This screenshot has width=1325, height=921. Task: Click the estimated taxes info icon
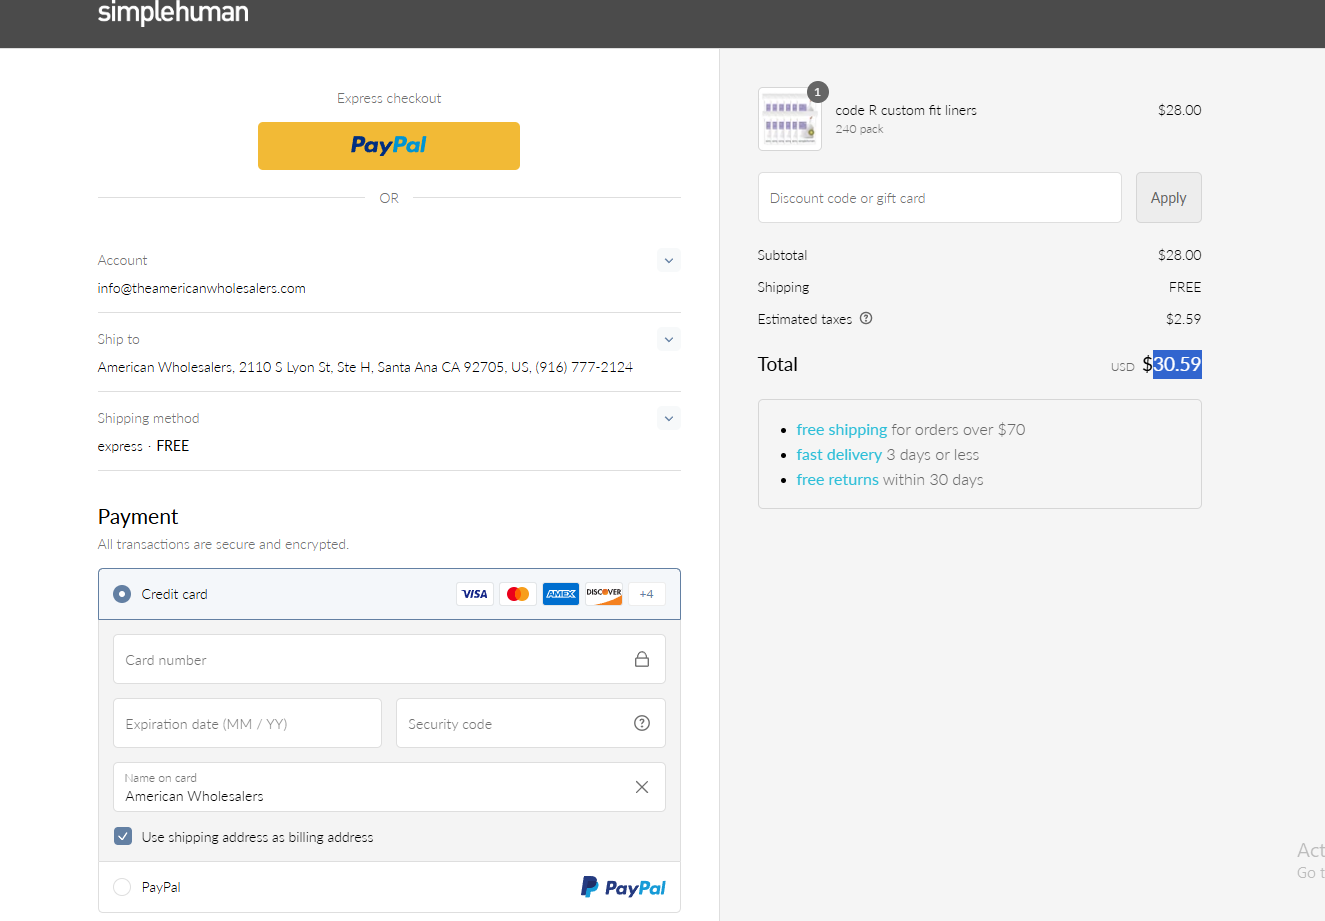tap(866, 318)
